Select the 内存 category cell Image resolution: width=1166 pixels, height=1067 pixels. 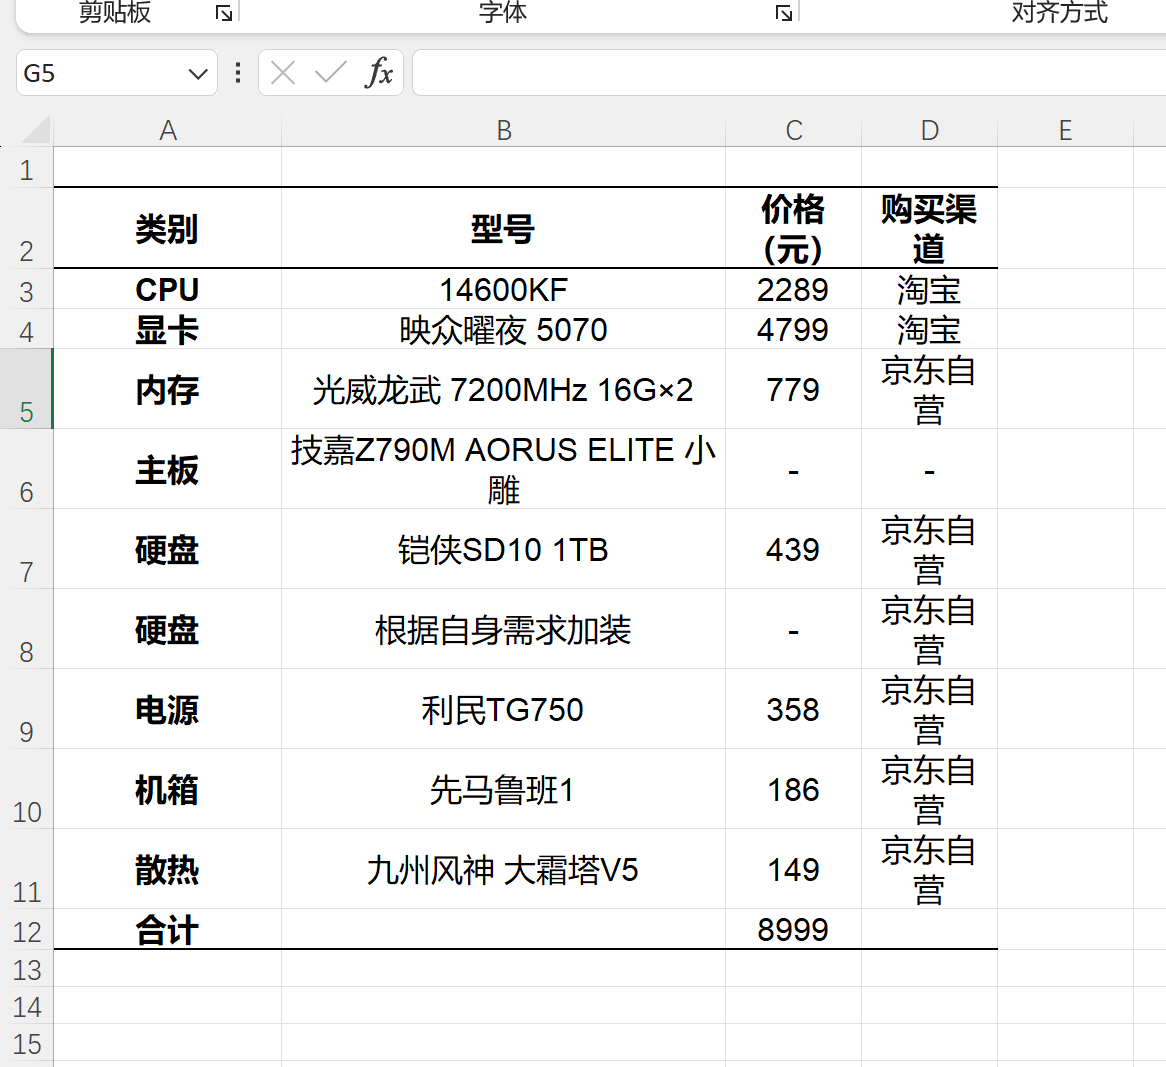coord(168,388)
